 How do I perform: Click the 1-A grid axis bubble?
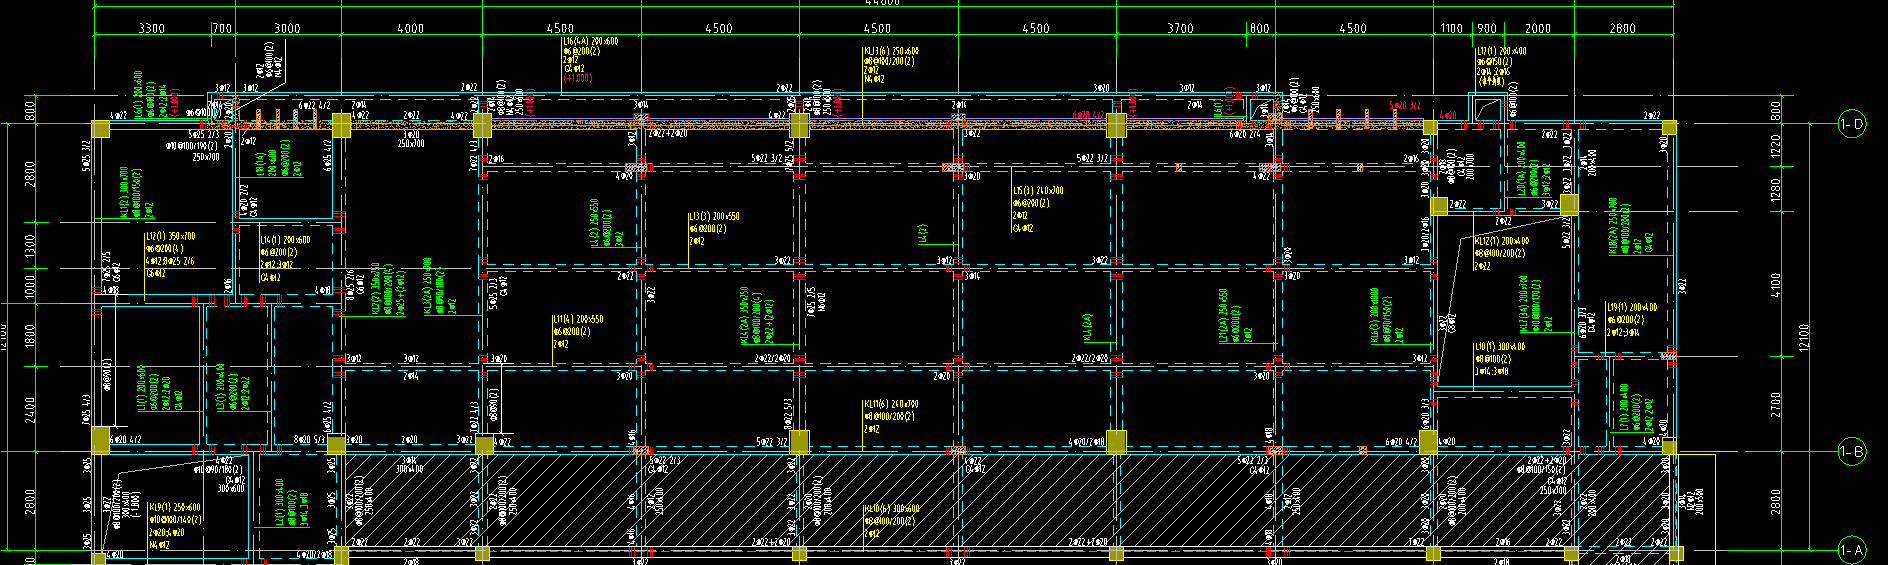(1851, 550)
